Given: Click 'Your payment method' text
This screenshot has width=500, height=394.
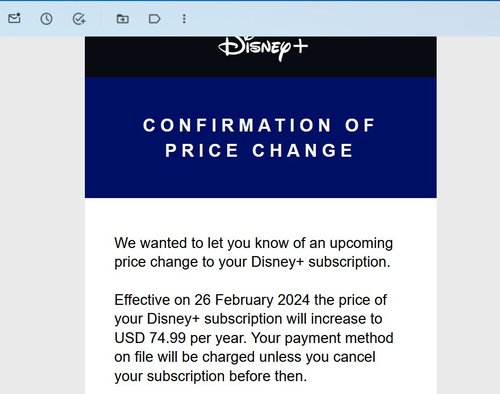Looking at the screenshot, I should pyautogui.click(x=323, y=338).
